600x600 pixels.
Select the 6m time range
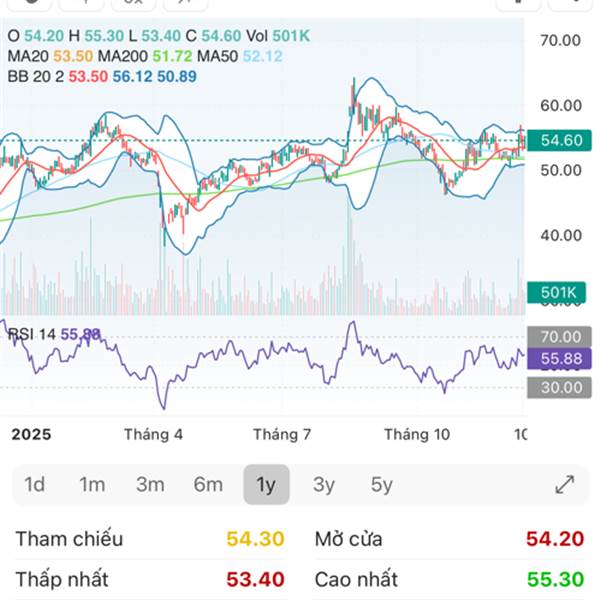pos(208,485)
